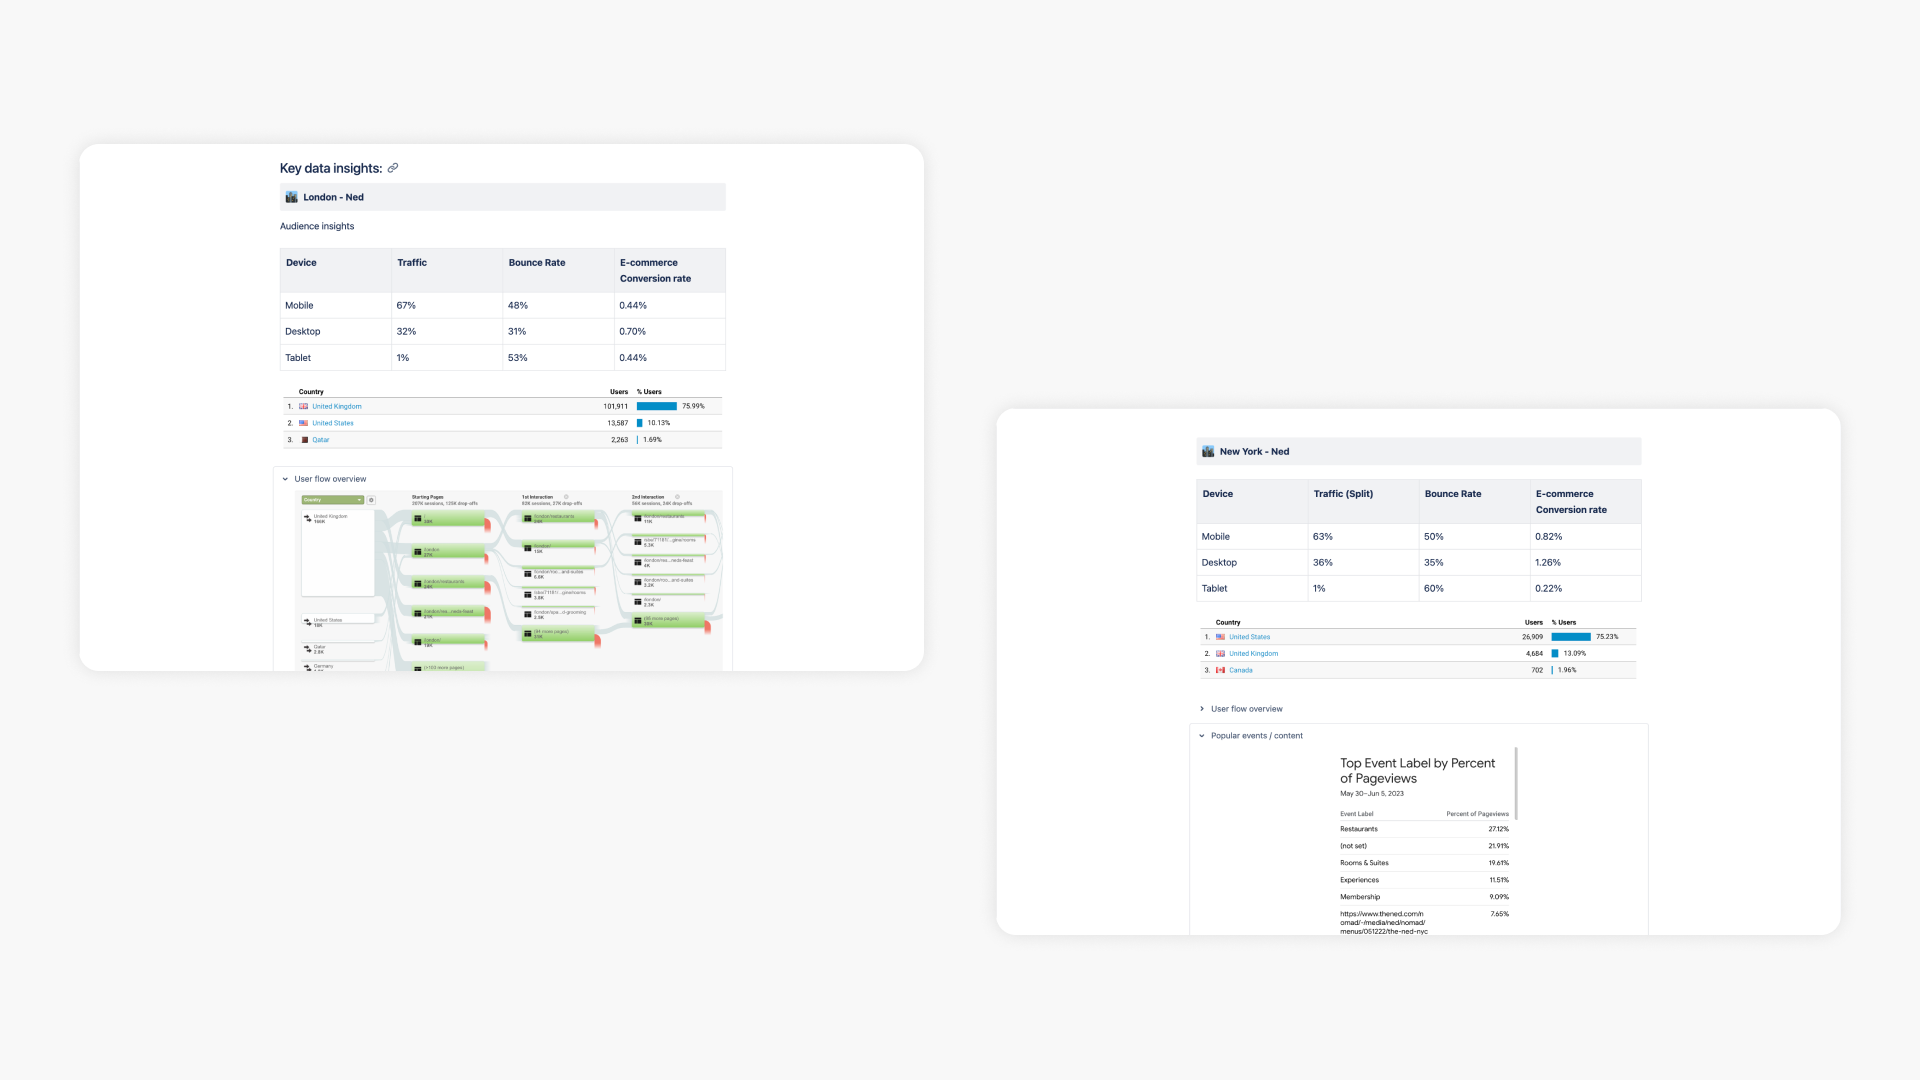Viewport: 1920px width, 1080px height.
Task: Click the link icon beside Key data insights
Action: point(393,168)
